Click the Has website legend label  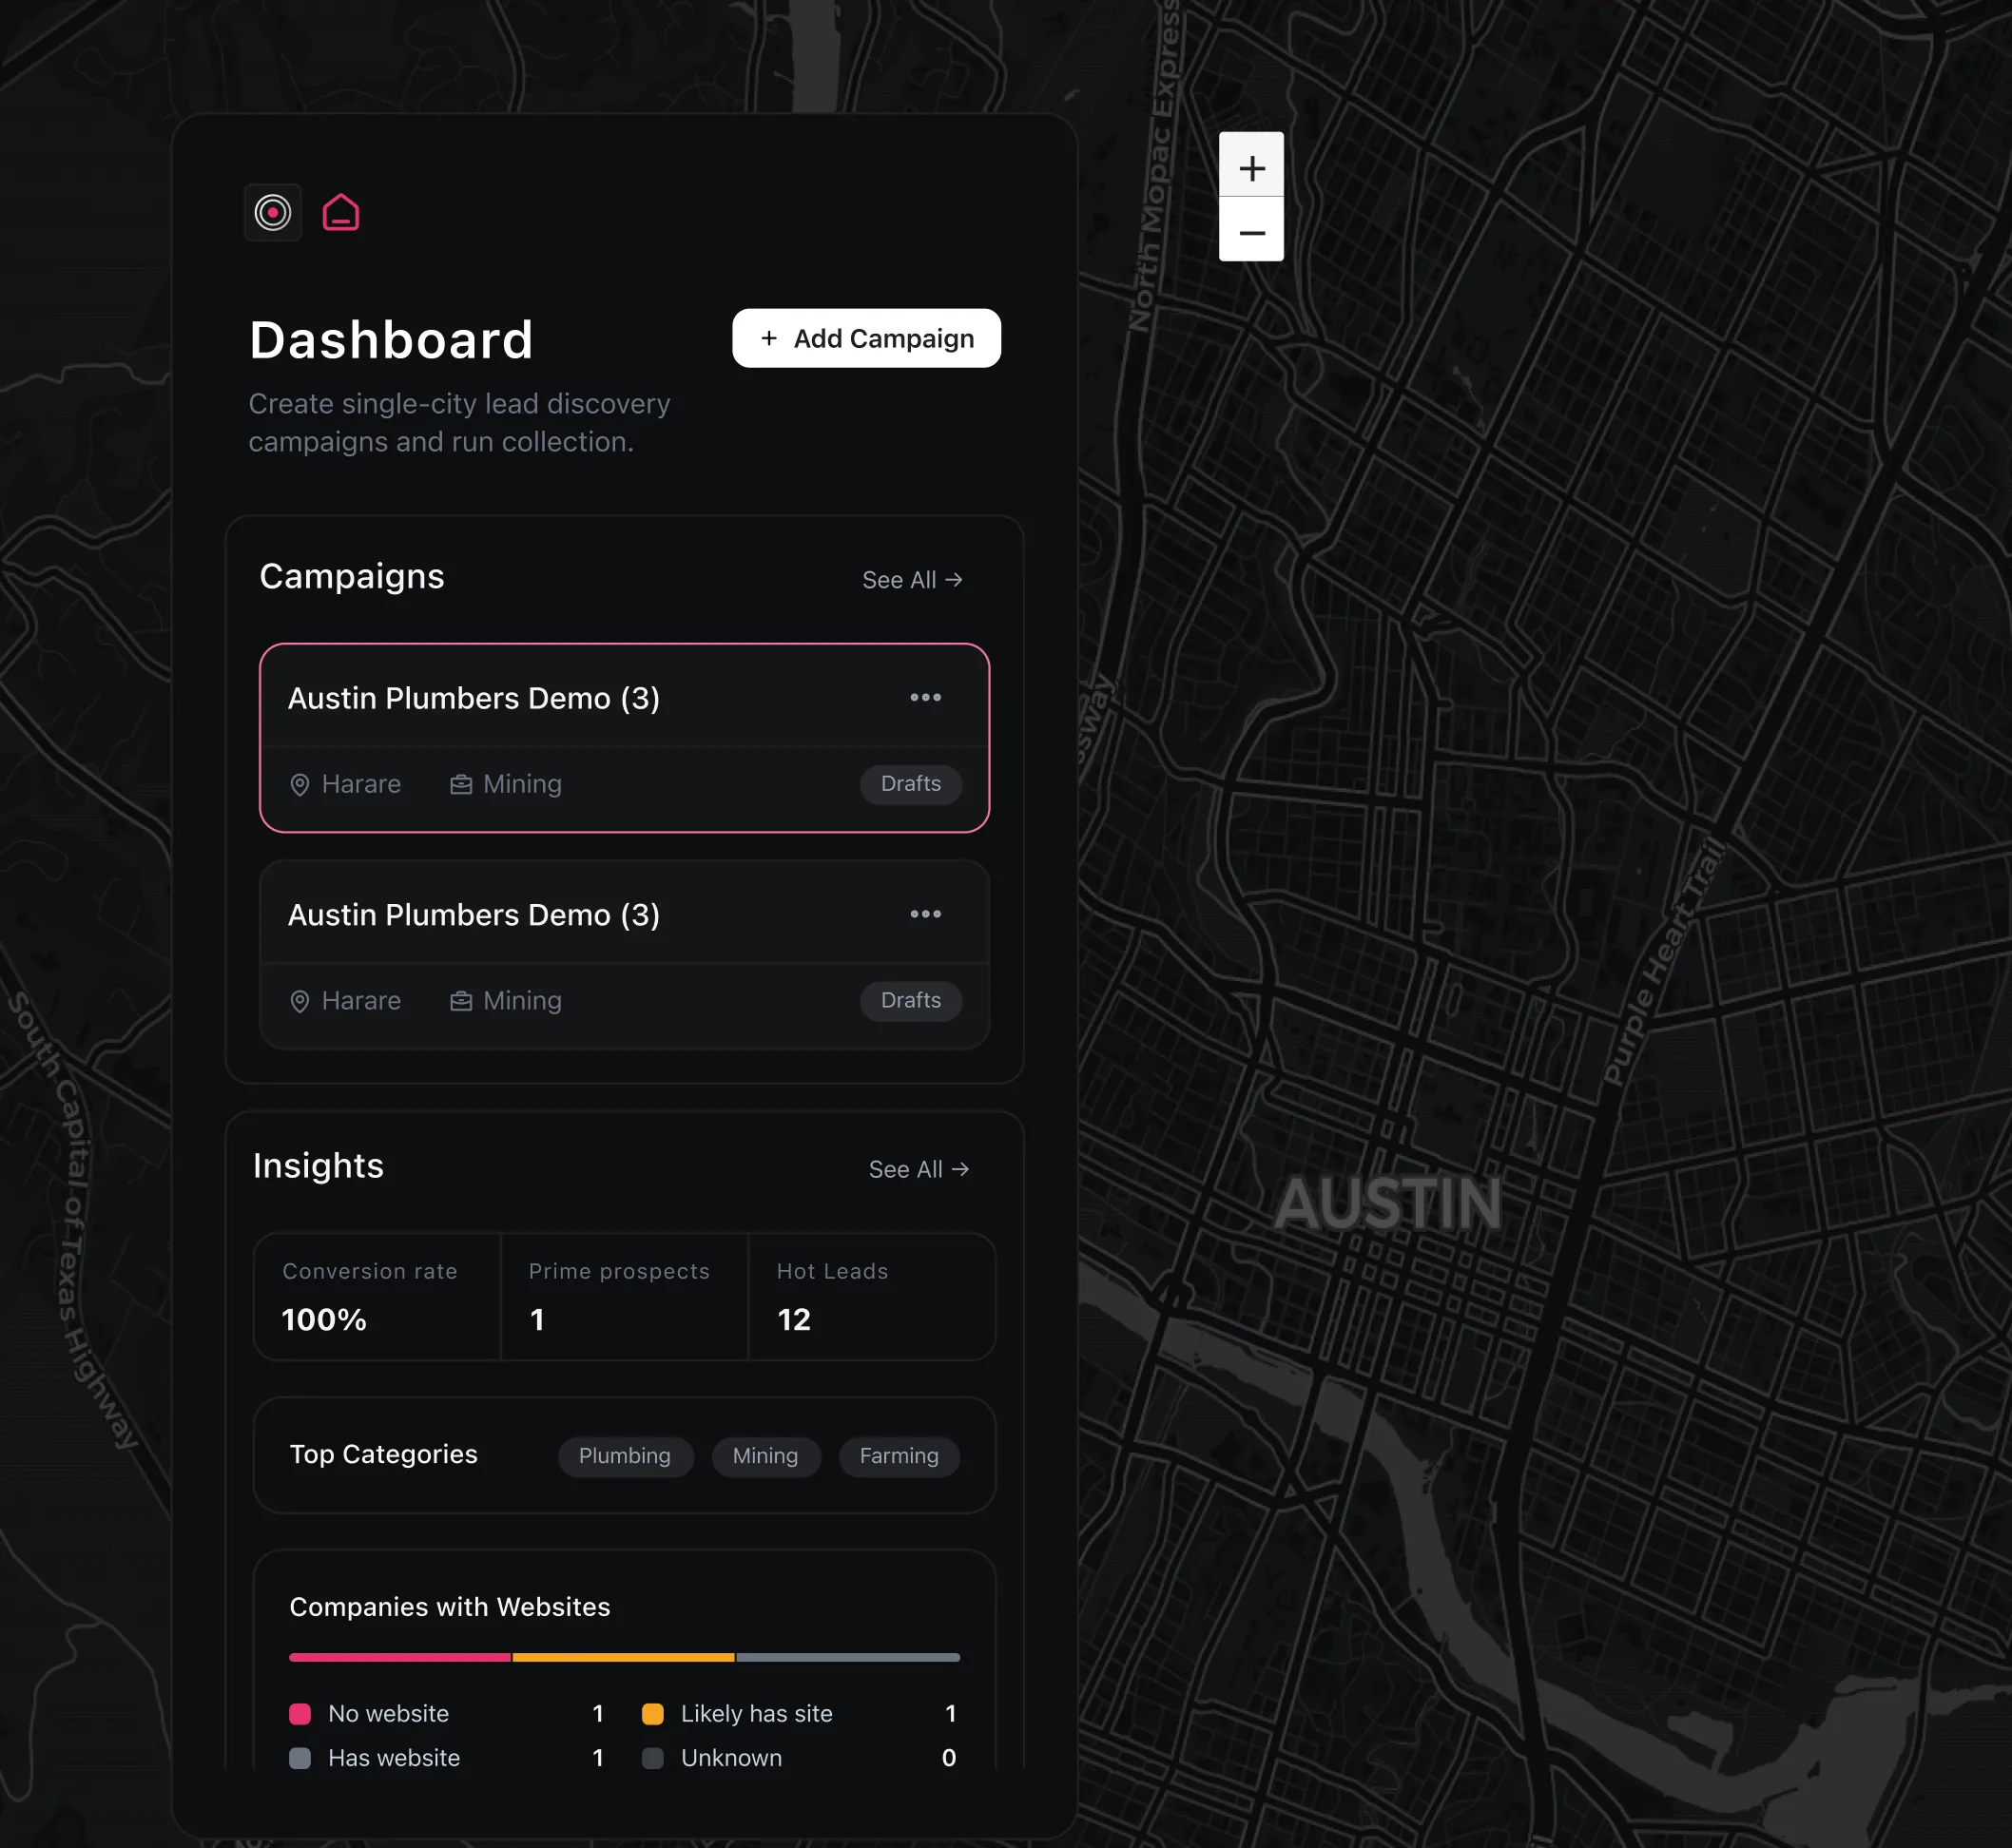tap(394, 1758)
